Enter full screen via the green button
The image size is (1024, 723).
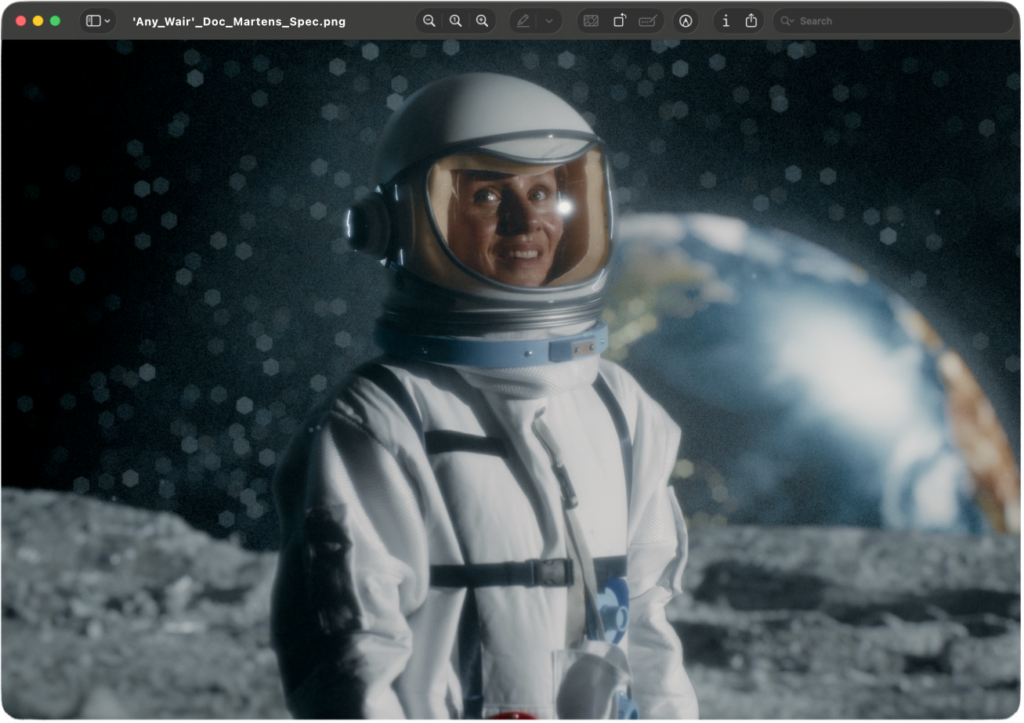(55, 21)
